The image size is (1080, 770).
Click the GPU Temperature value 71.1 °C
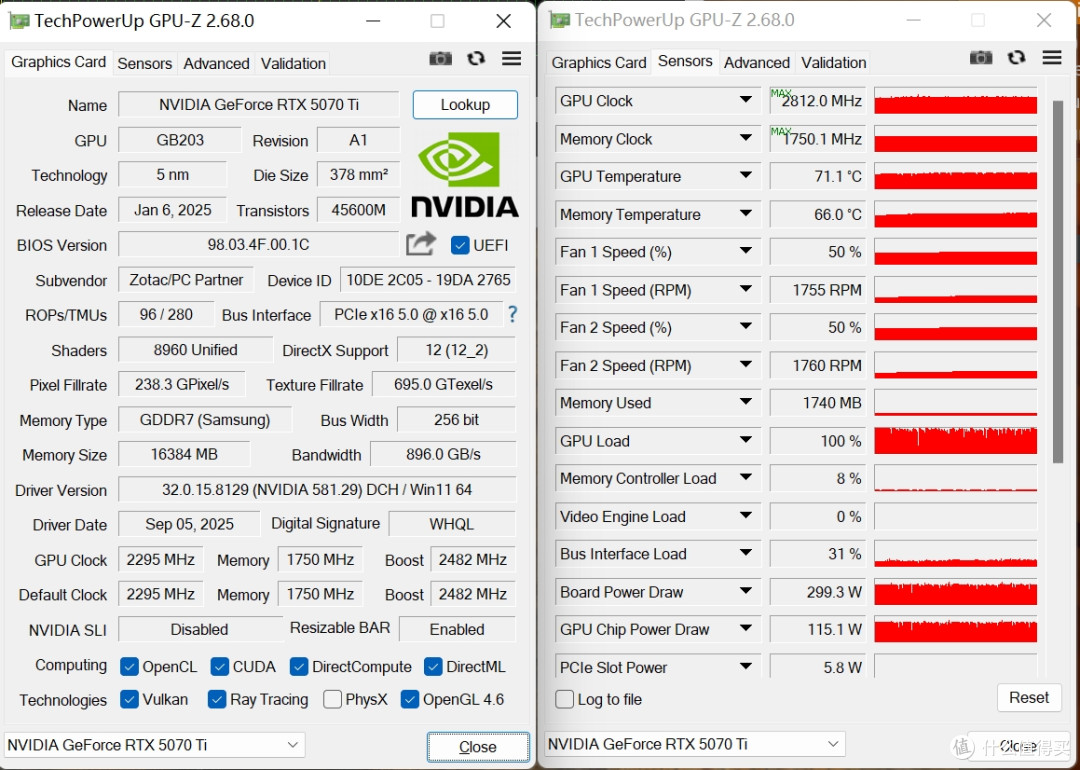tap(820, 176)
